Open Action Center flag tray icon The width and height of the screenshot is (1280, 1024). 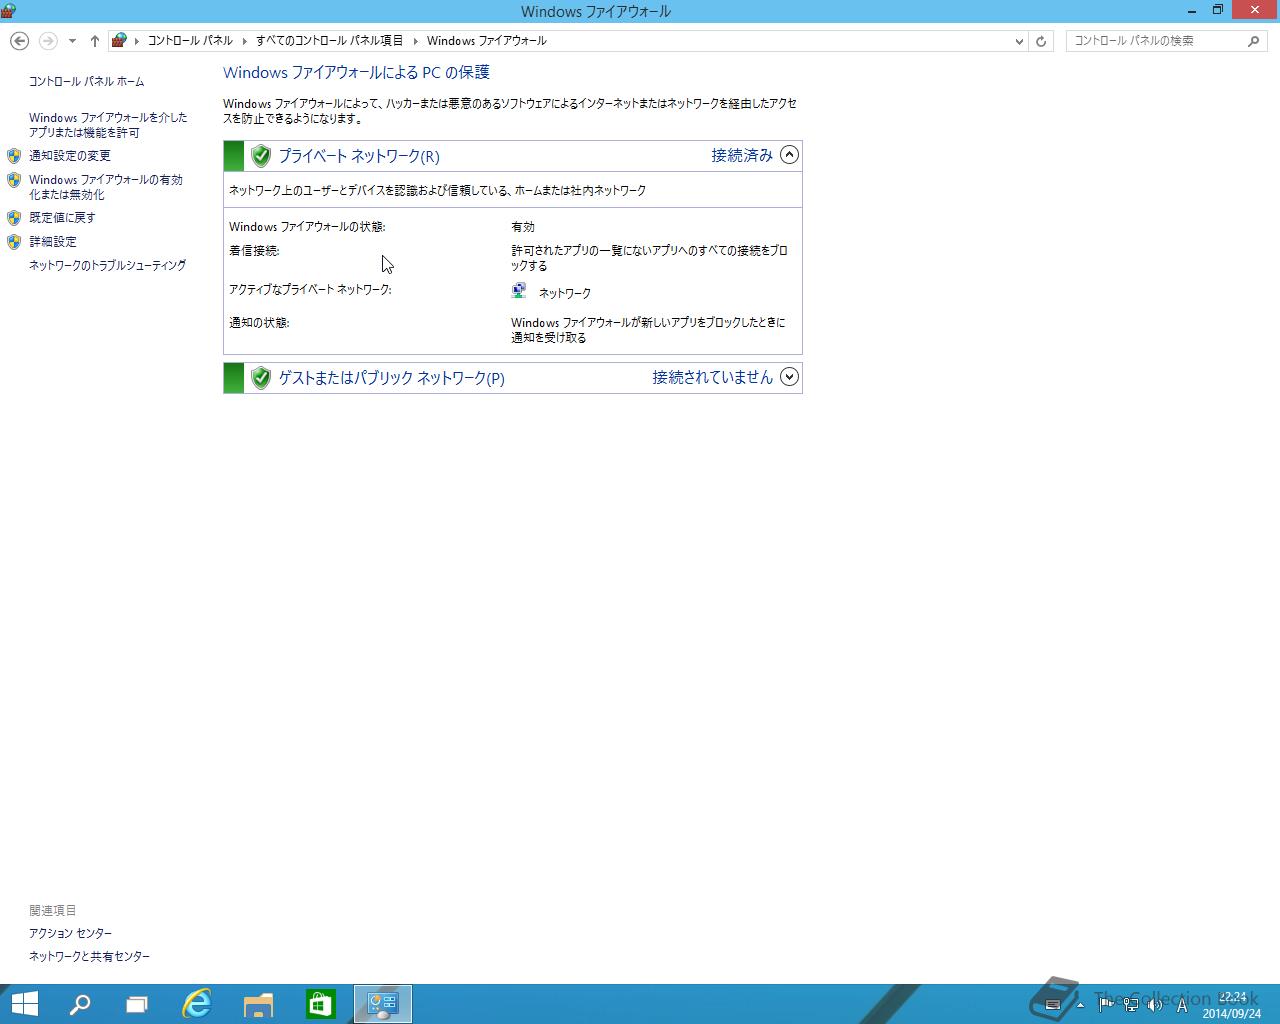1107,1005
